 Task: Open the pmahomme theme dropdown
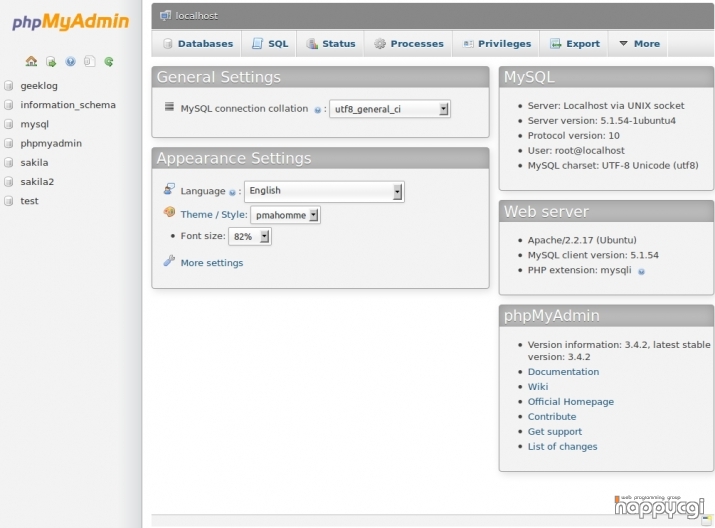285,215
